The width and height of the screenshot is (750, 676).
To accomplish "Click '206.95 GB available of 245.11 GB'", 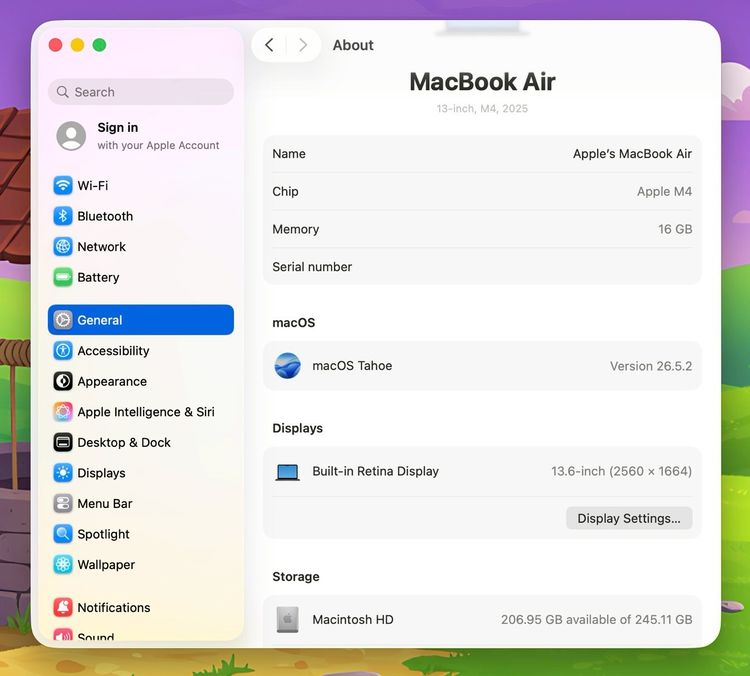I will 596,620.
